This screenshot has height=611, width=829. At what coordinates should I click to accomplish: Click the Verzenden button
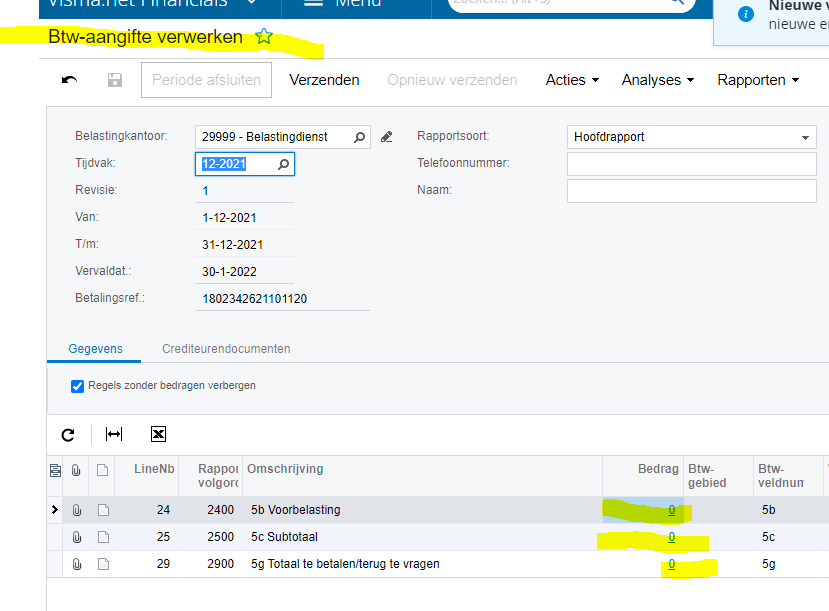324,80
